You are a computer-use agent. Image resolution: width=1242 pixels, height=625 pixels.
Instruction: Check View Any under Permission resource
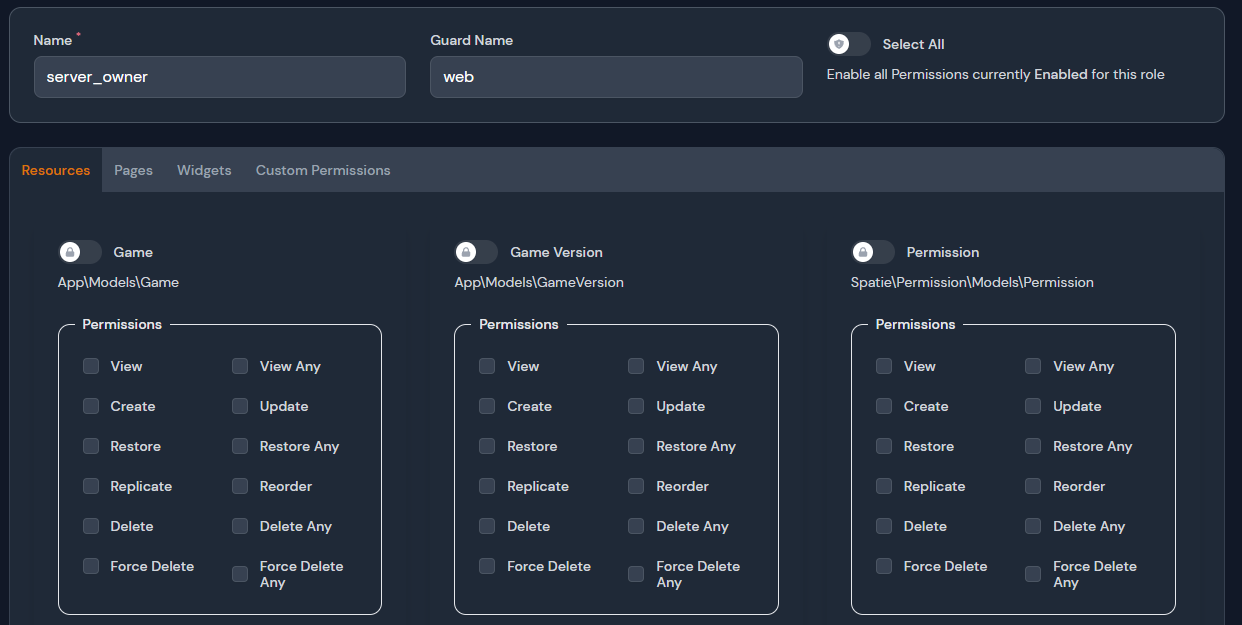[x=1032, y=366]
